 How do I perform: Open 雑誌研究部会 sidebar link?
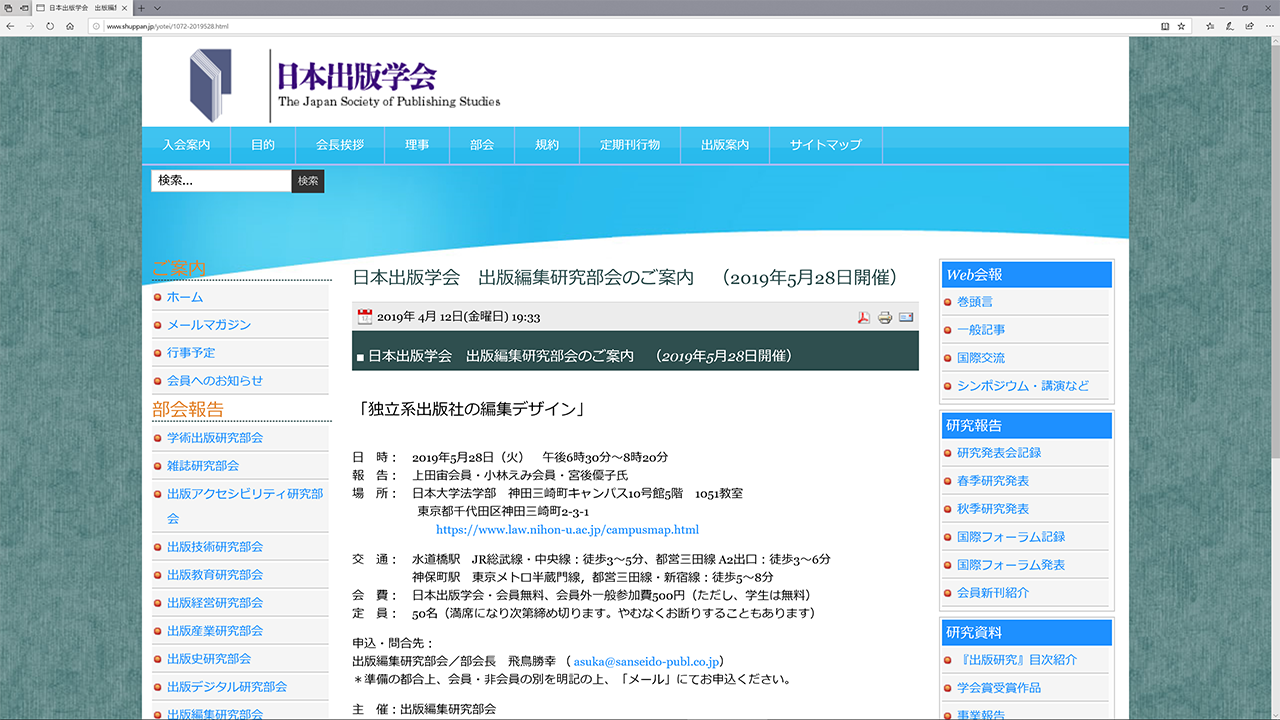pos(203,466)
